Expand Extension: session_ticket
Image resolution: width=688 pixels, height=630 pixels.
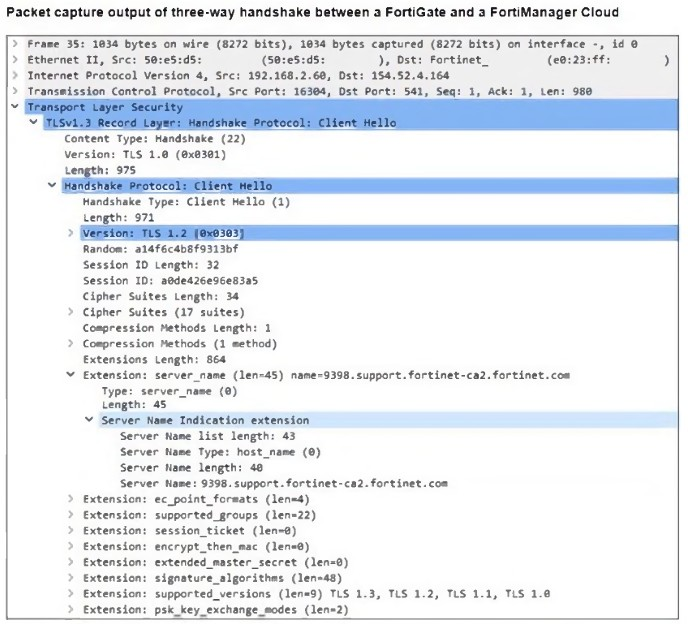[71, 530]
